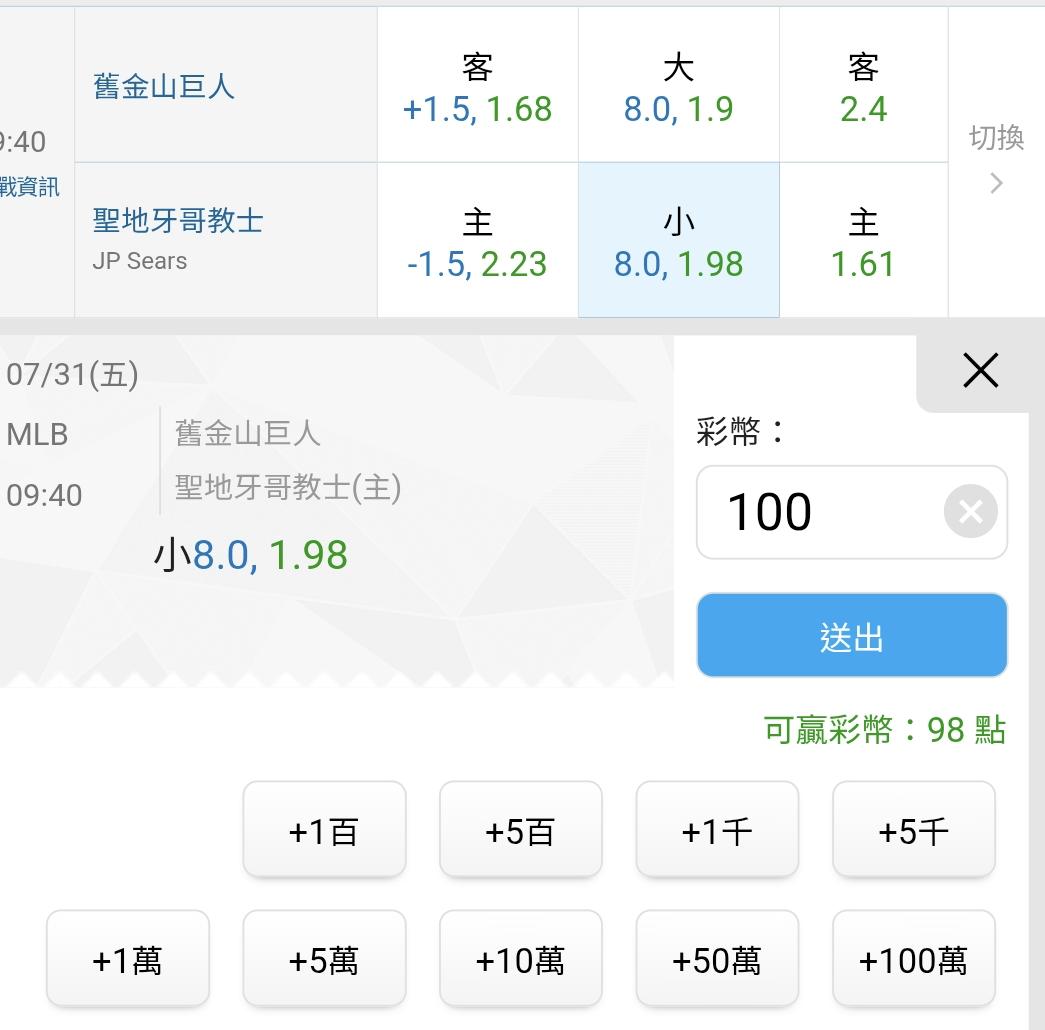Add +5百 to the wager
The height and width of the screenshot is (1030, 1045).
521,829
